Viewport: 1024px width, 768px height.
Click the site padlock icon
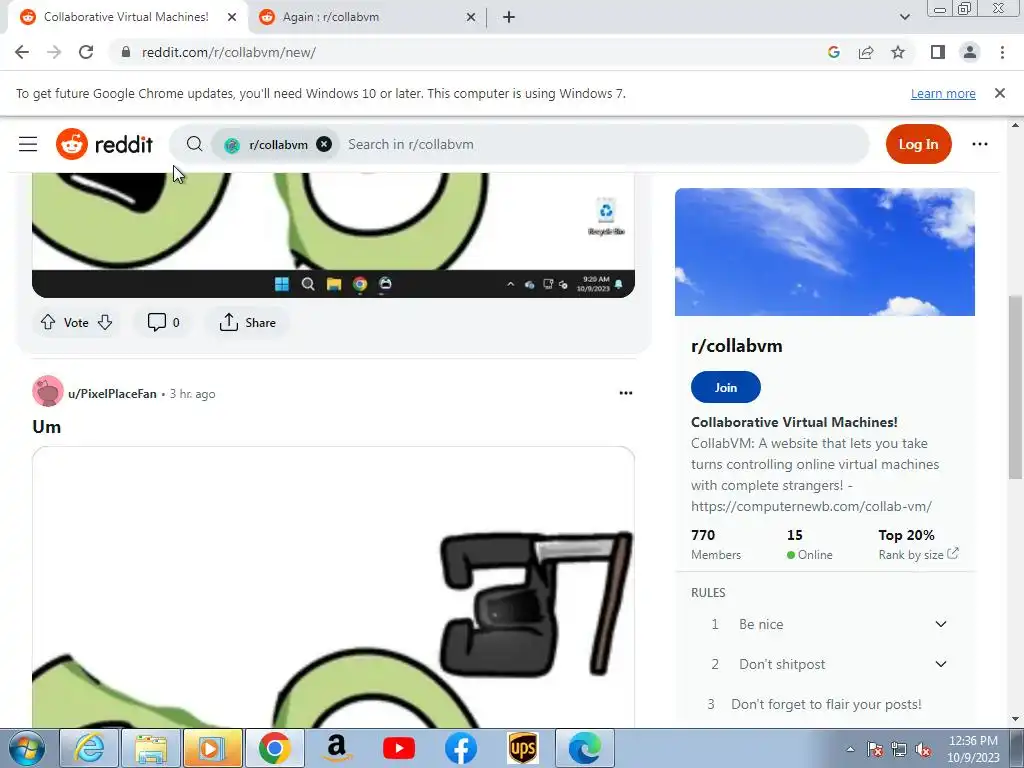[126, 52]
